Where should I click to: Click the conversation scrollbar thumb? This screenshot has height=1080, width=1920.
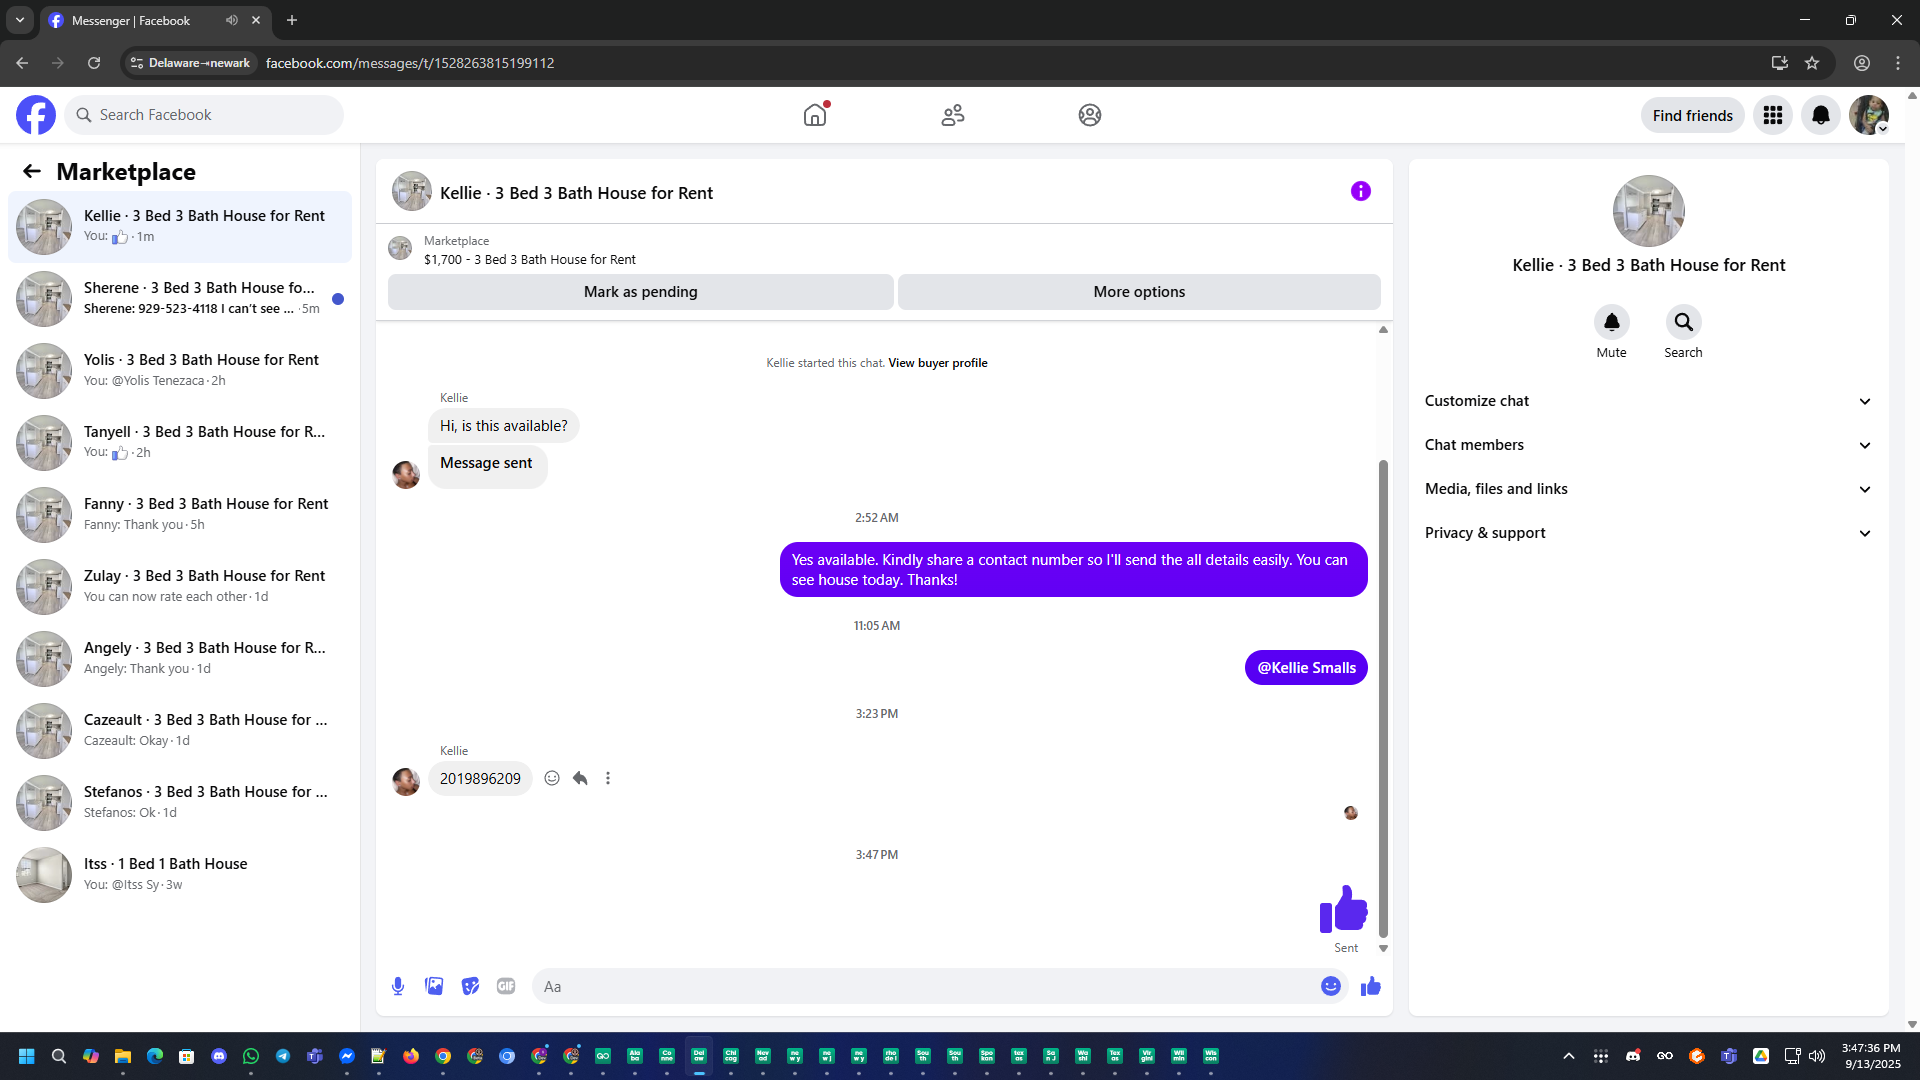[1383, 700]
